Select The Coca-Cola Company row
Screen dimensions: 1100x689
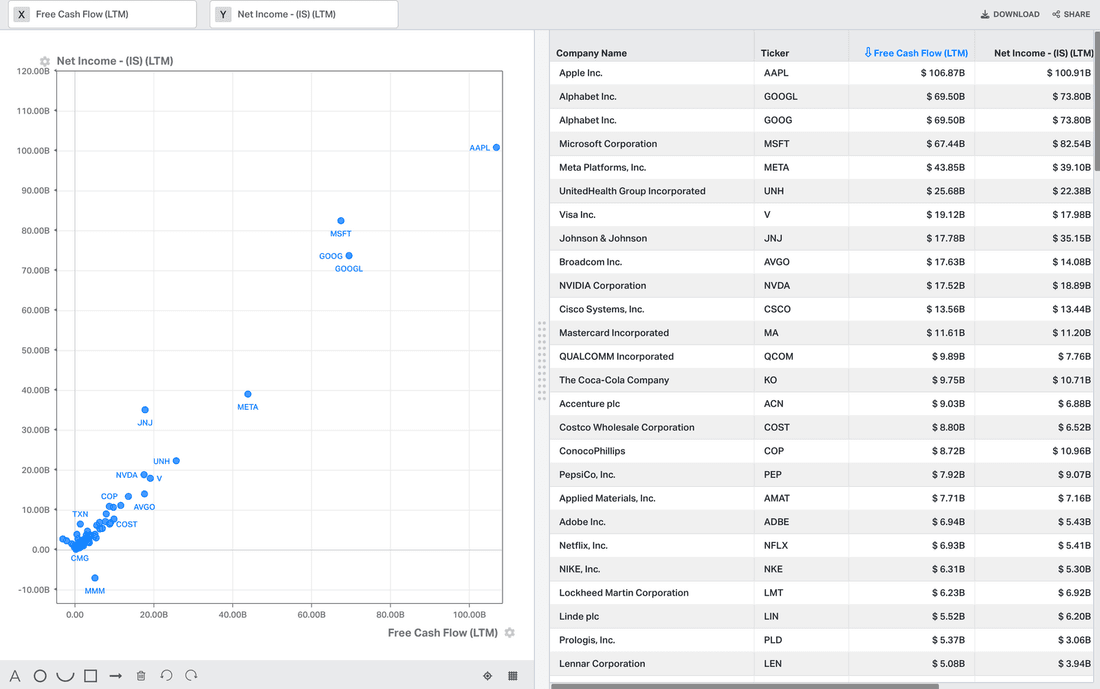point(822,380)
